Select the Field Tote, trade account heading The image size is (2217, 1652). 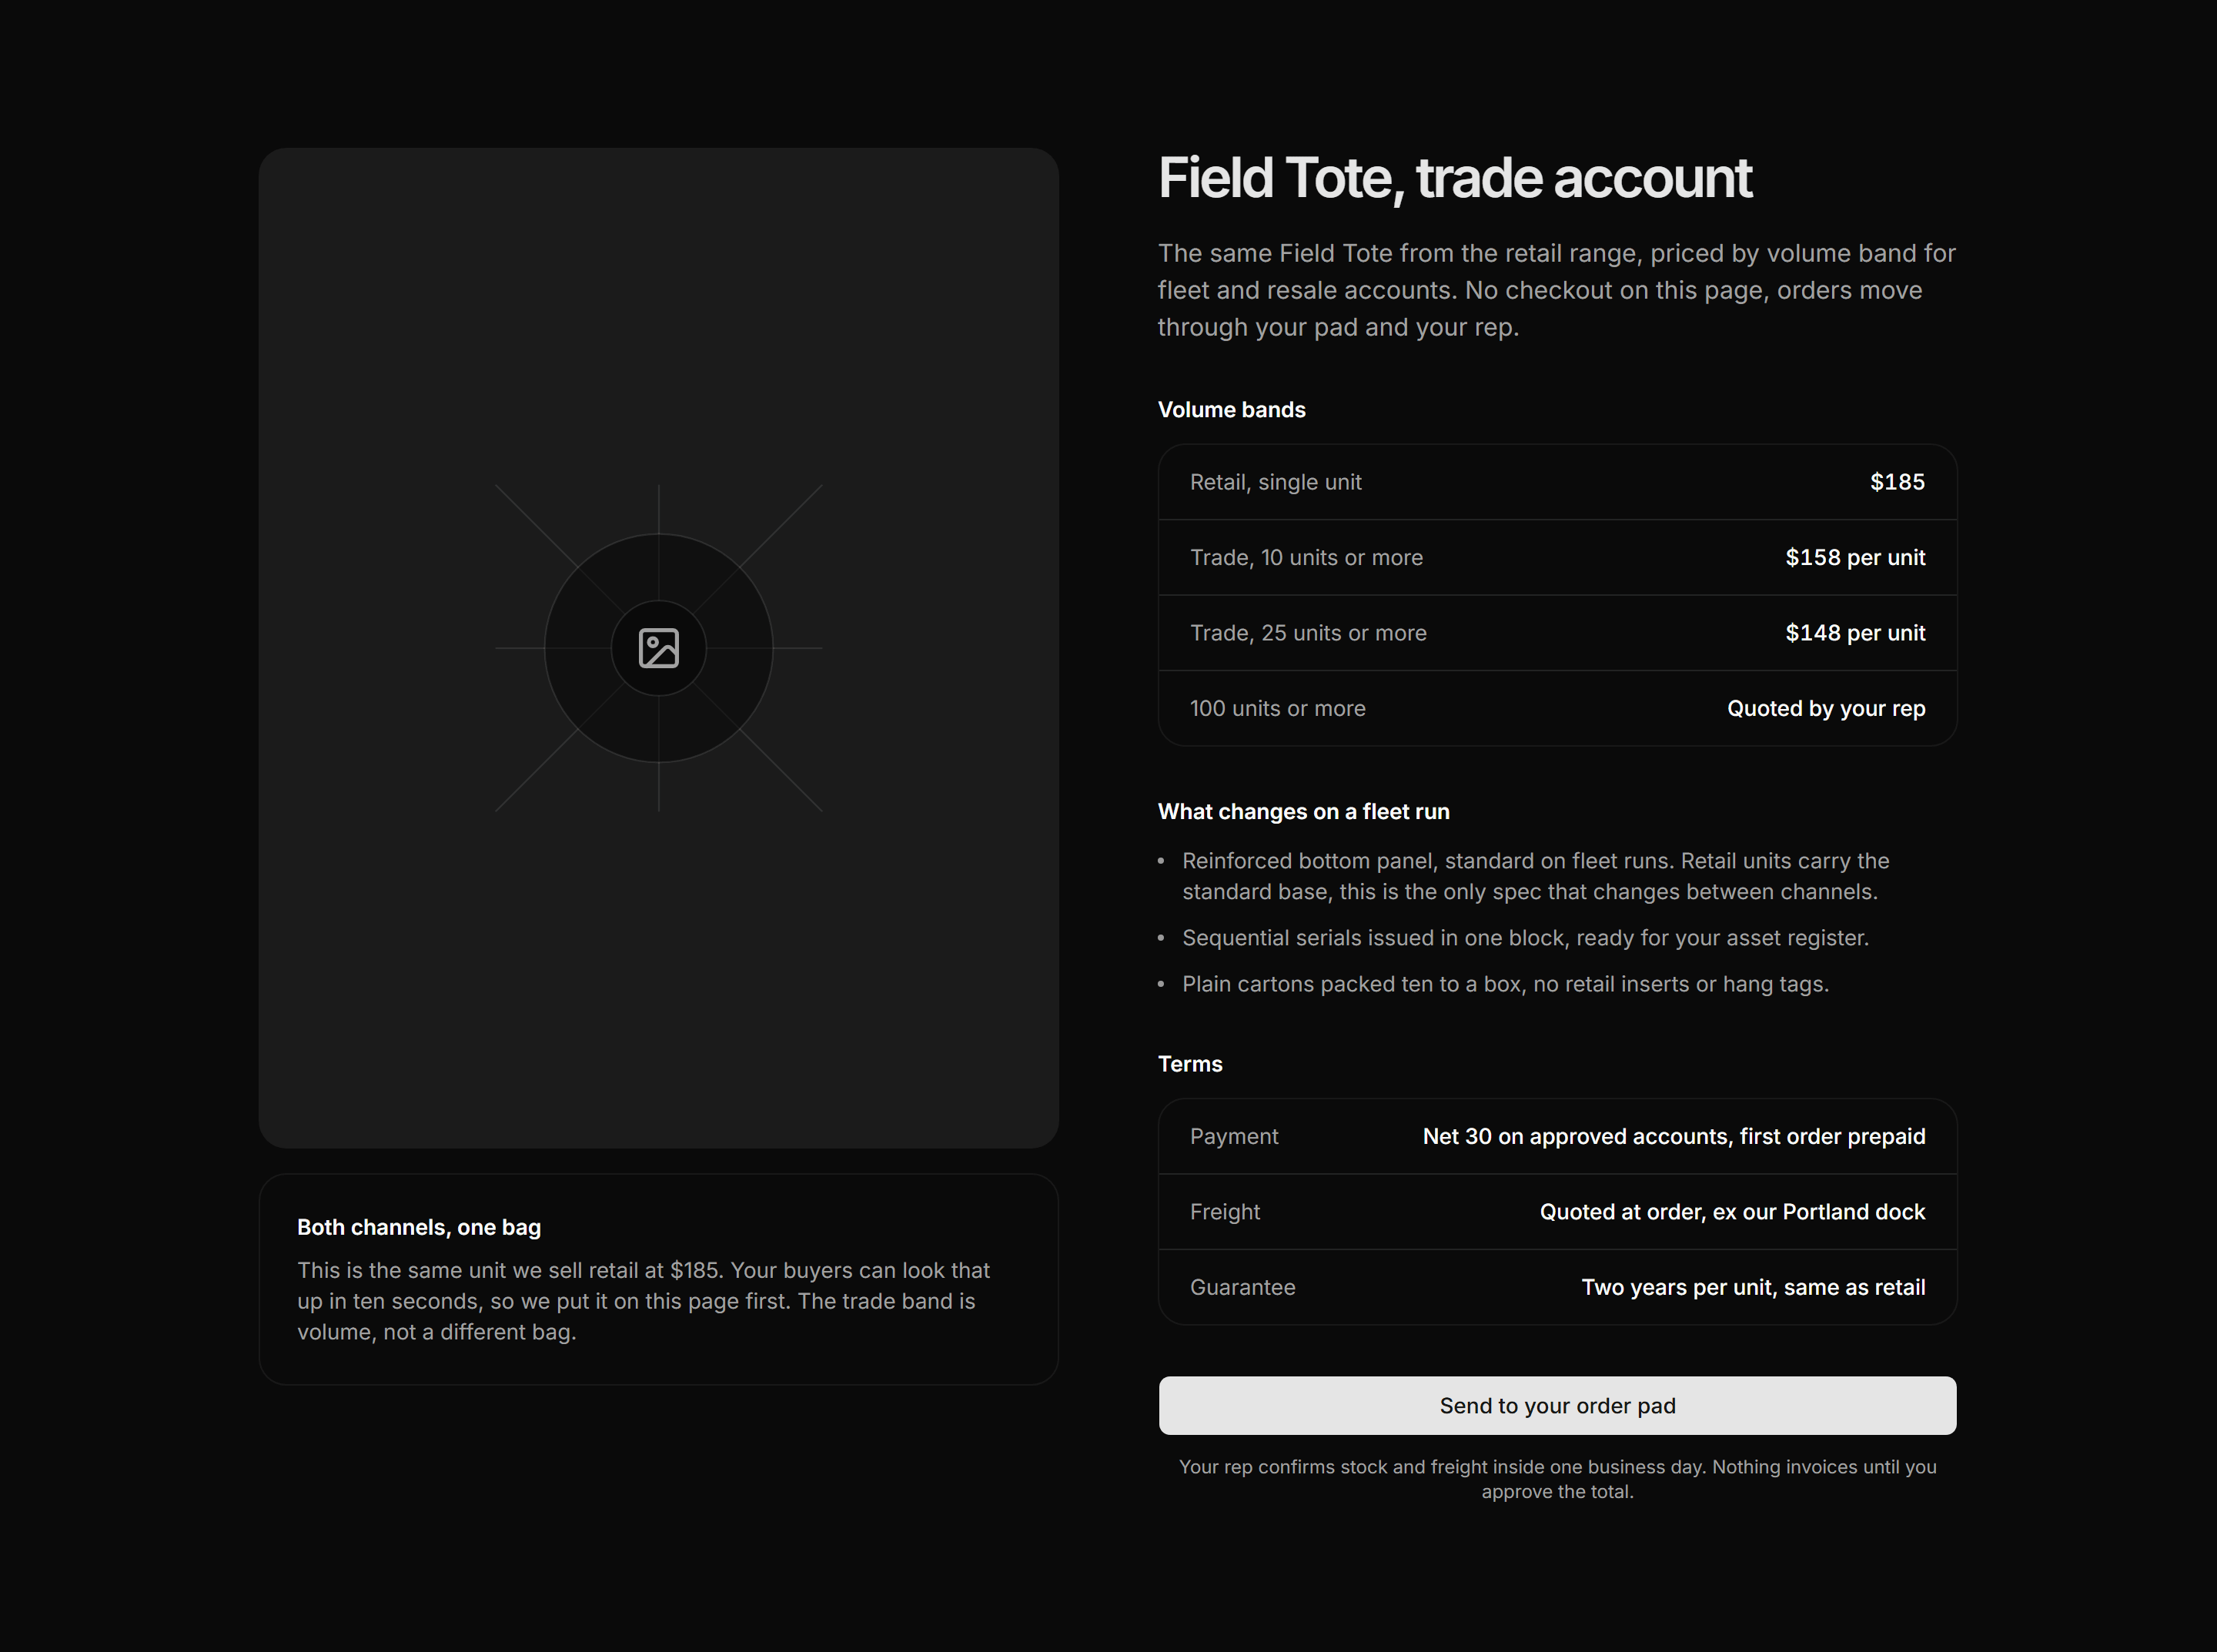pos(1454,178)
